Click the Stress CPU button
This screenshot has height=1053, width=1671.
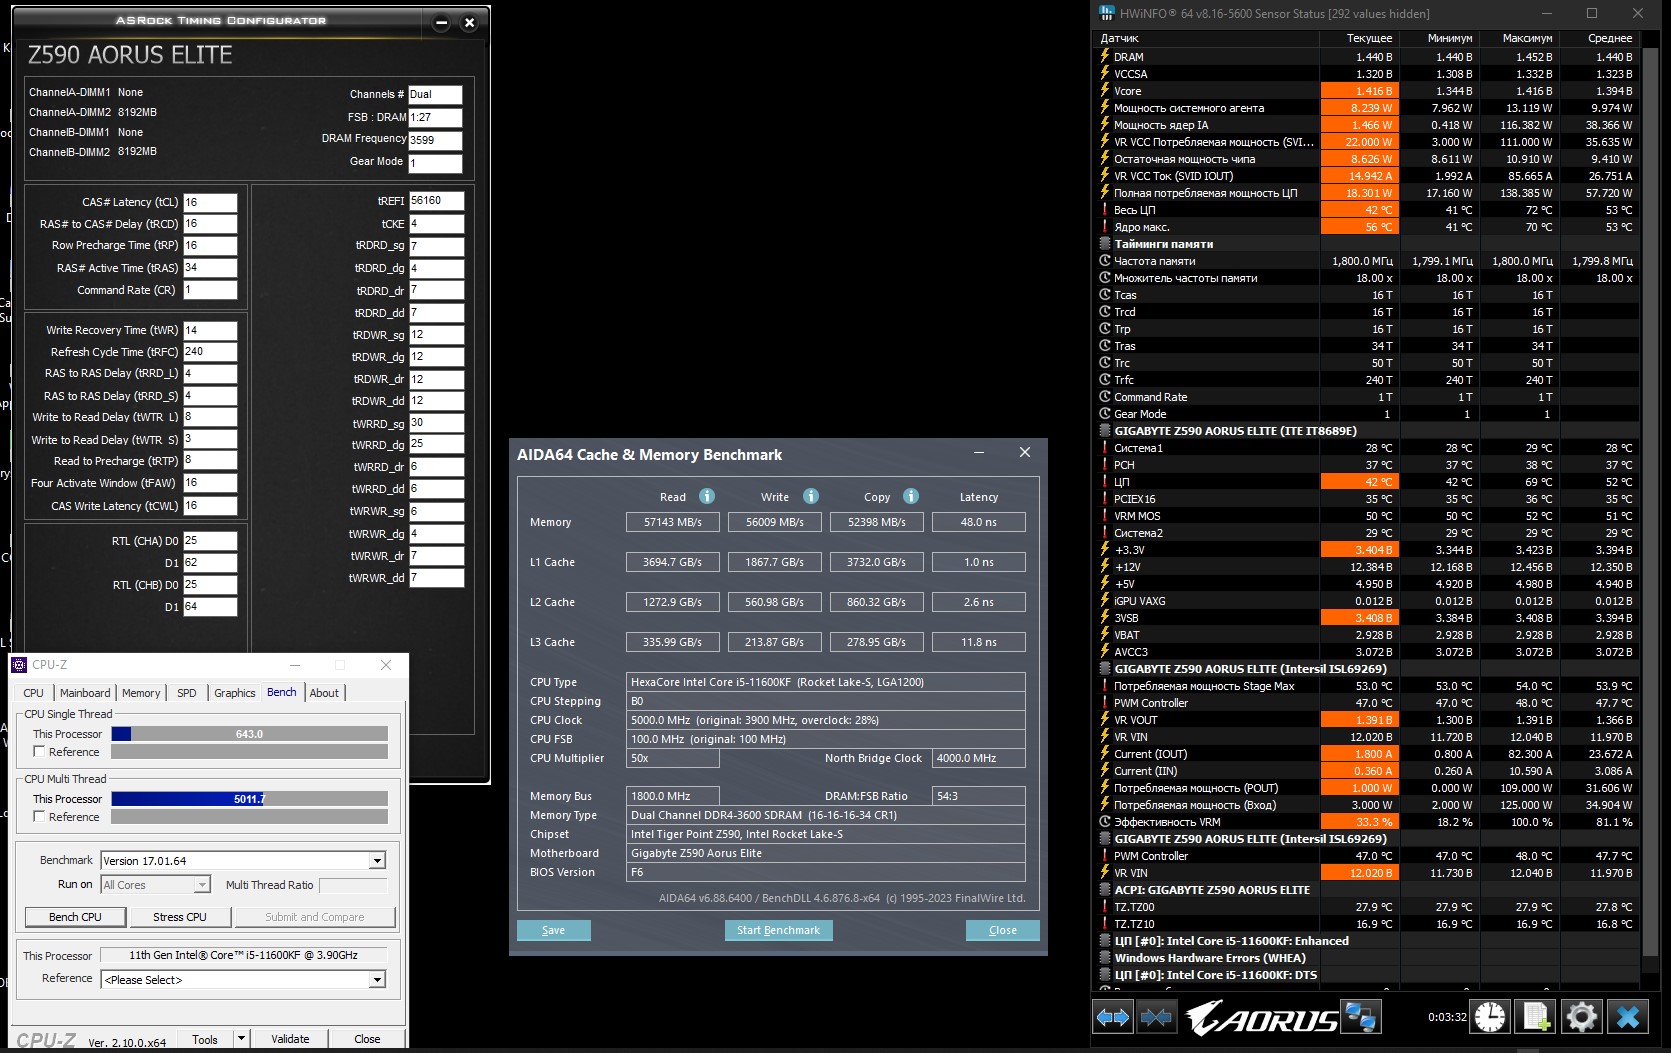[180, 917]
